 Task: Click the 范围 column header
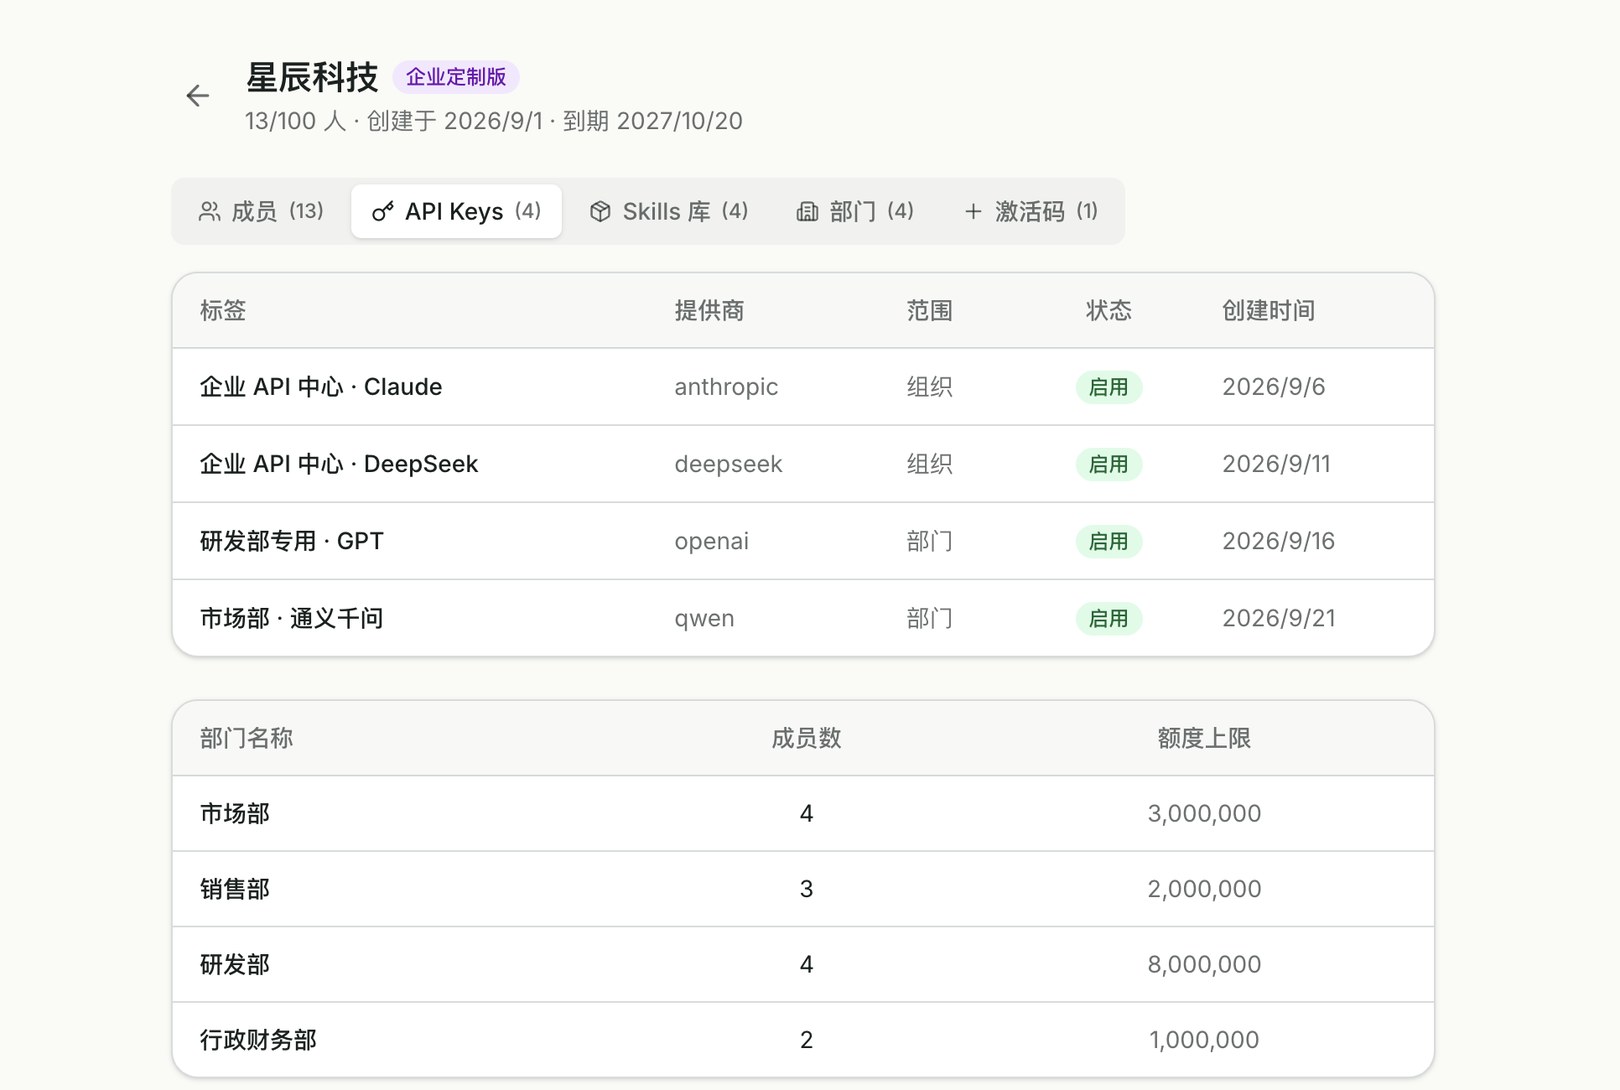pyautogui.click(x=929, y=311)
